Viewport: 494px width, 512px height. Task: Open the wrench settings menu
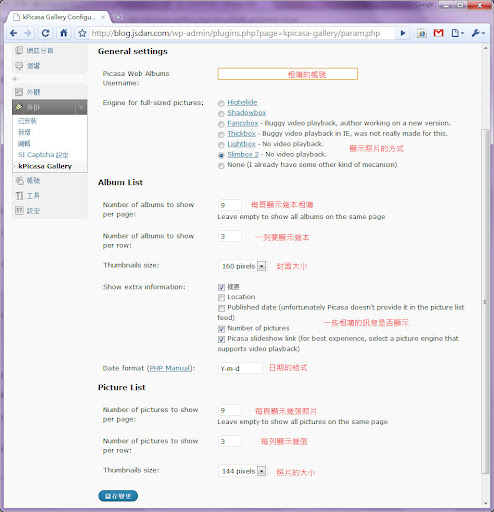pos(478,33)
